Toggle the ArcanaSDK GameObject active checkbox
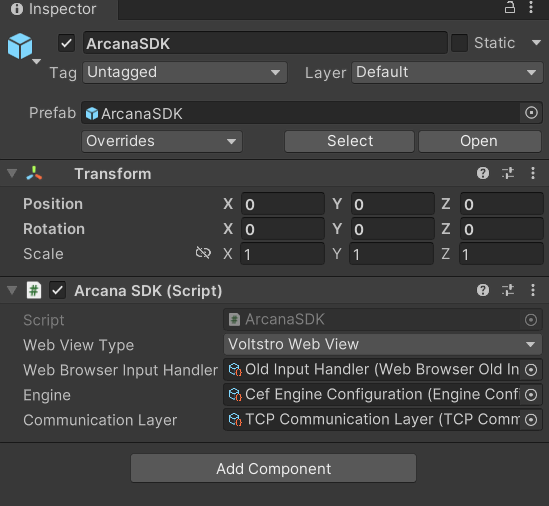549x506 pixels. click(x=67, y=43)
